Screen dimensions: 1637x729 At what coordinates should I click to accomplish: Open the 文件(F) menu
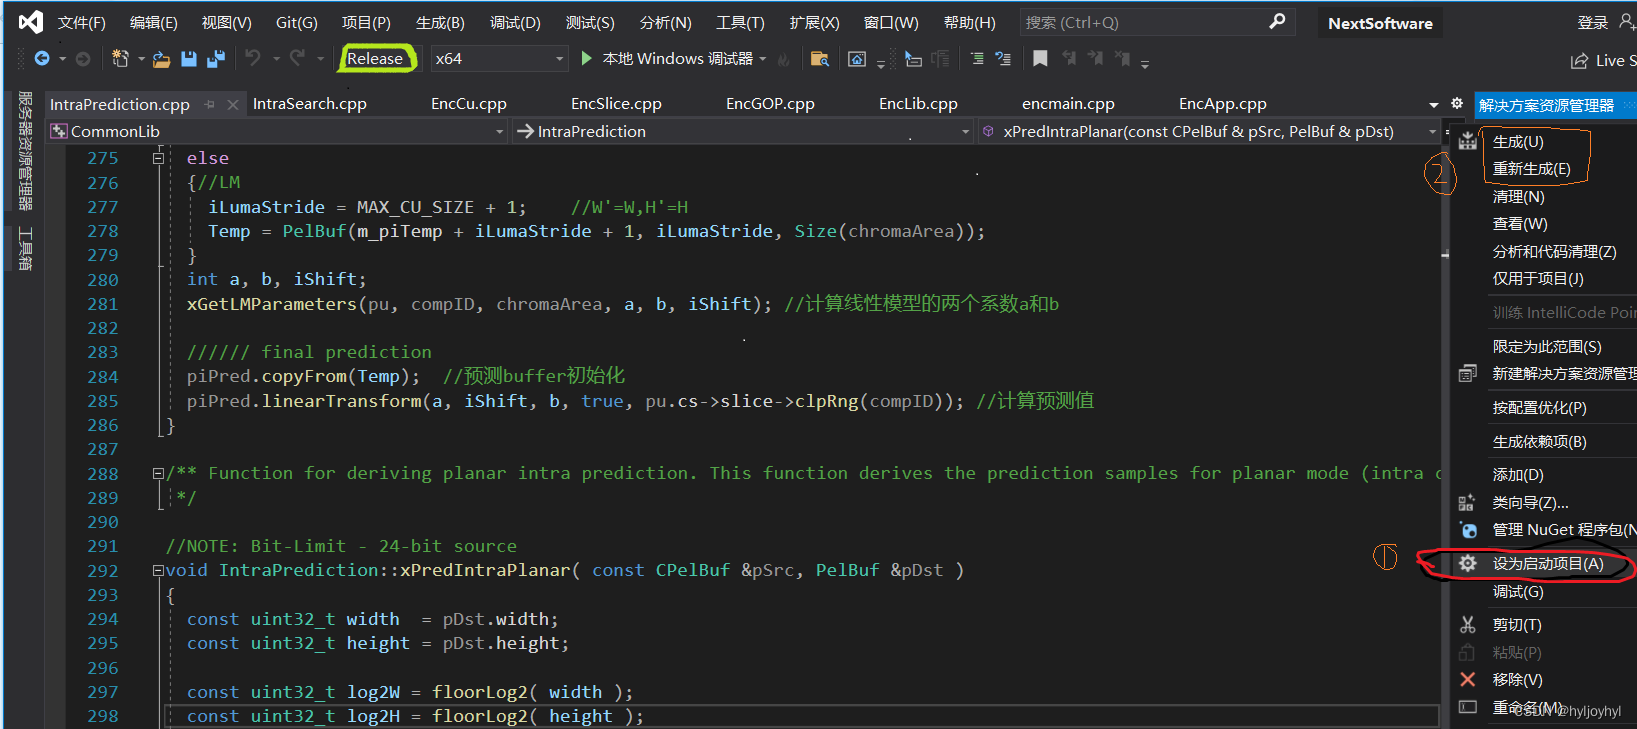(82, 22)
